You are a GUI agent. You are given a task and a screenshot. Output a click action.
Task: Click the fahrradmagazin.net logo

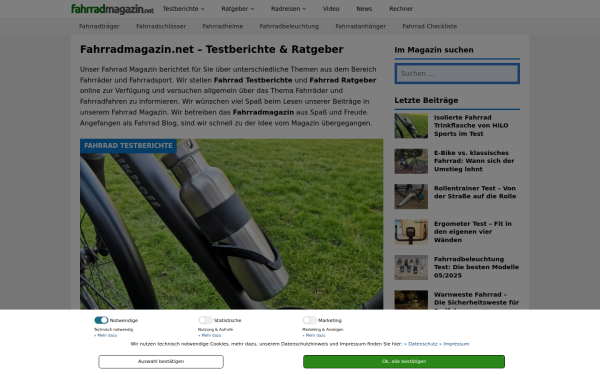pos(112,9)
